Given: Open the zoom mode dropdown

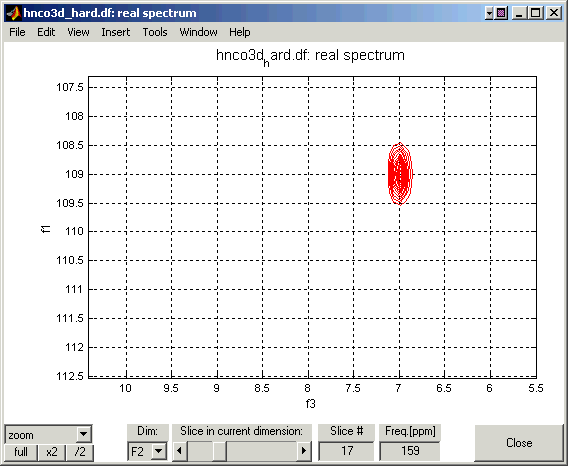Looking at the screenshot, I should click(x=83, y=434).
